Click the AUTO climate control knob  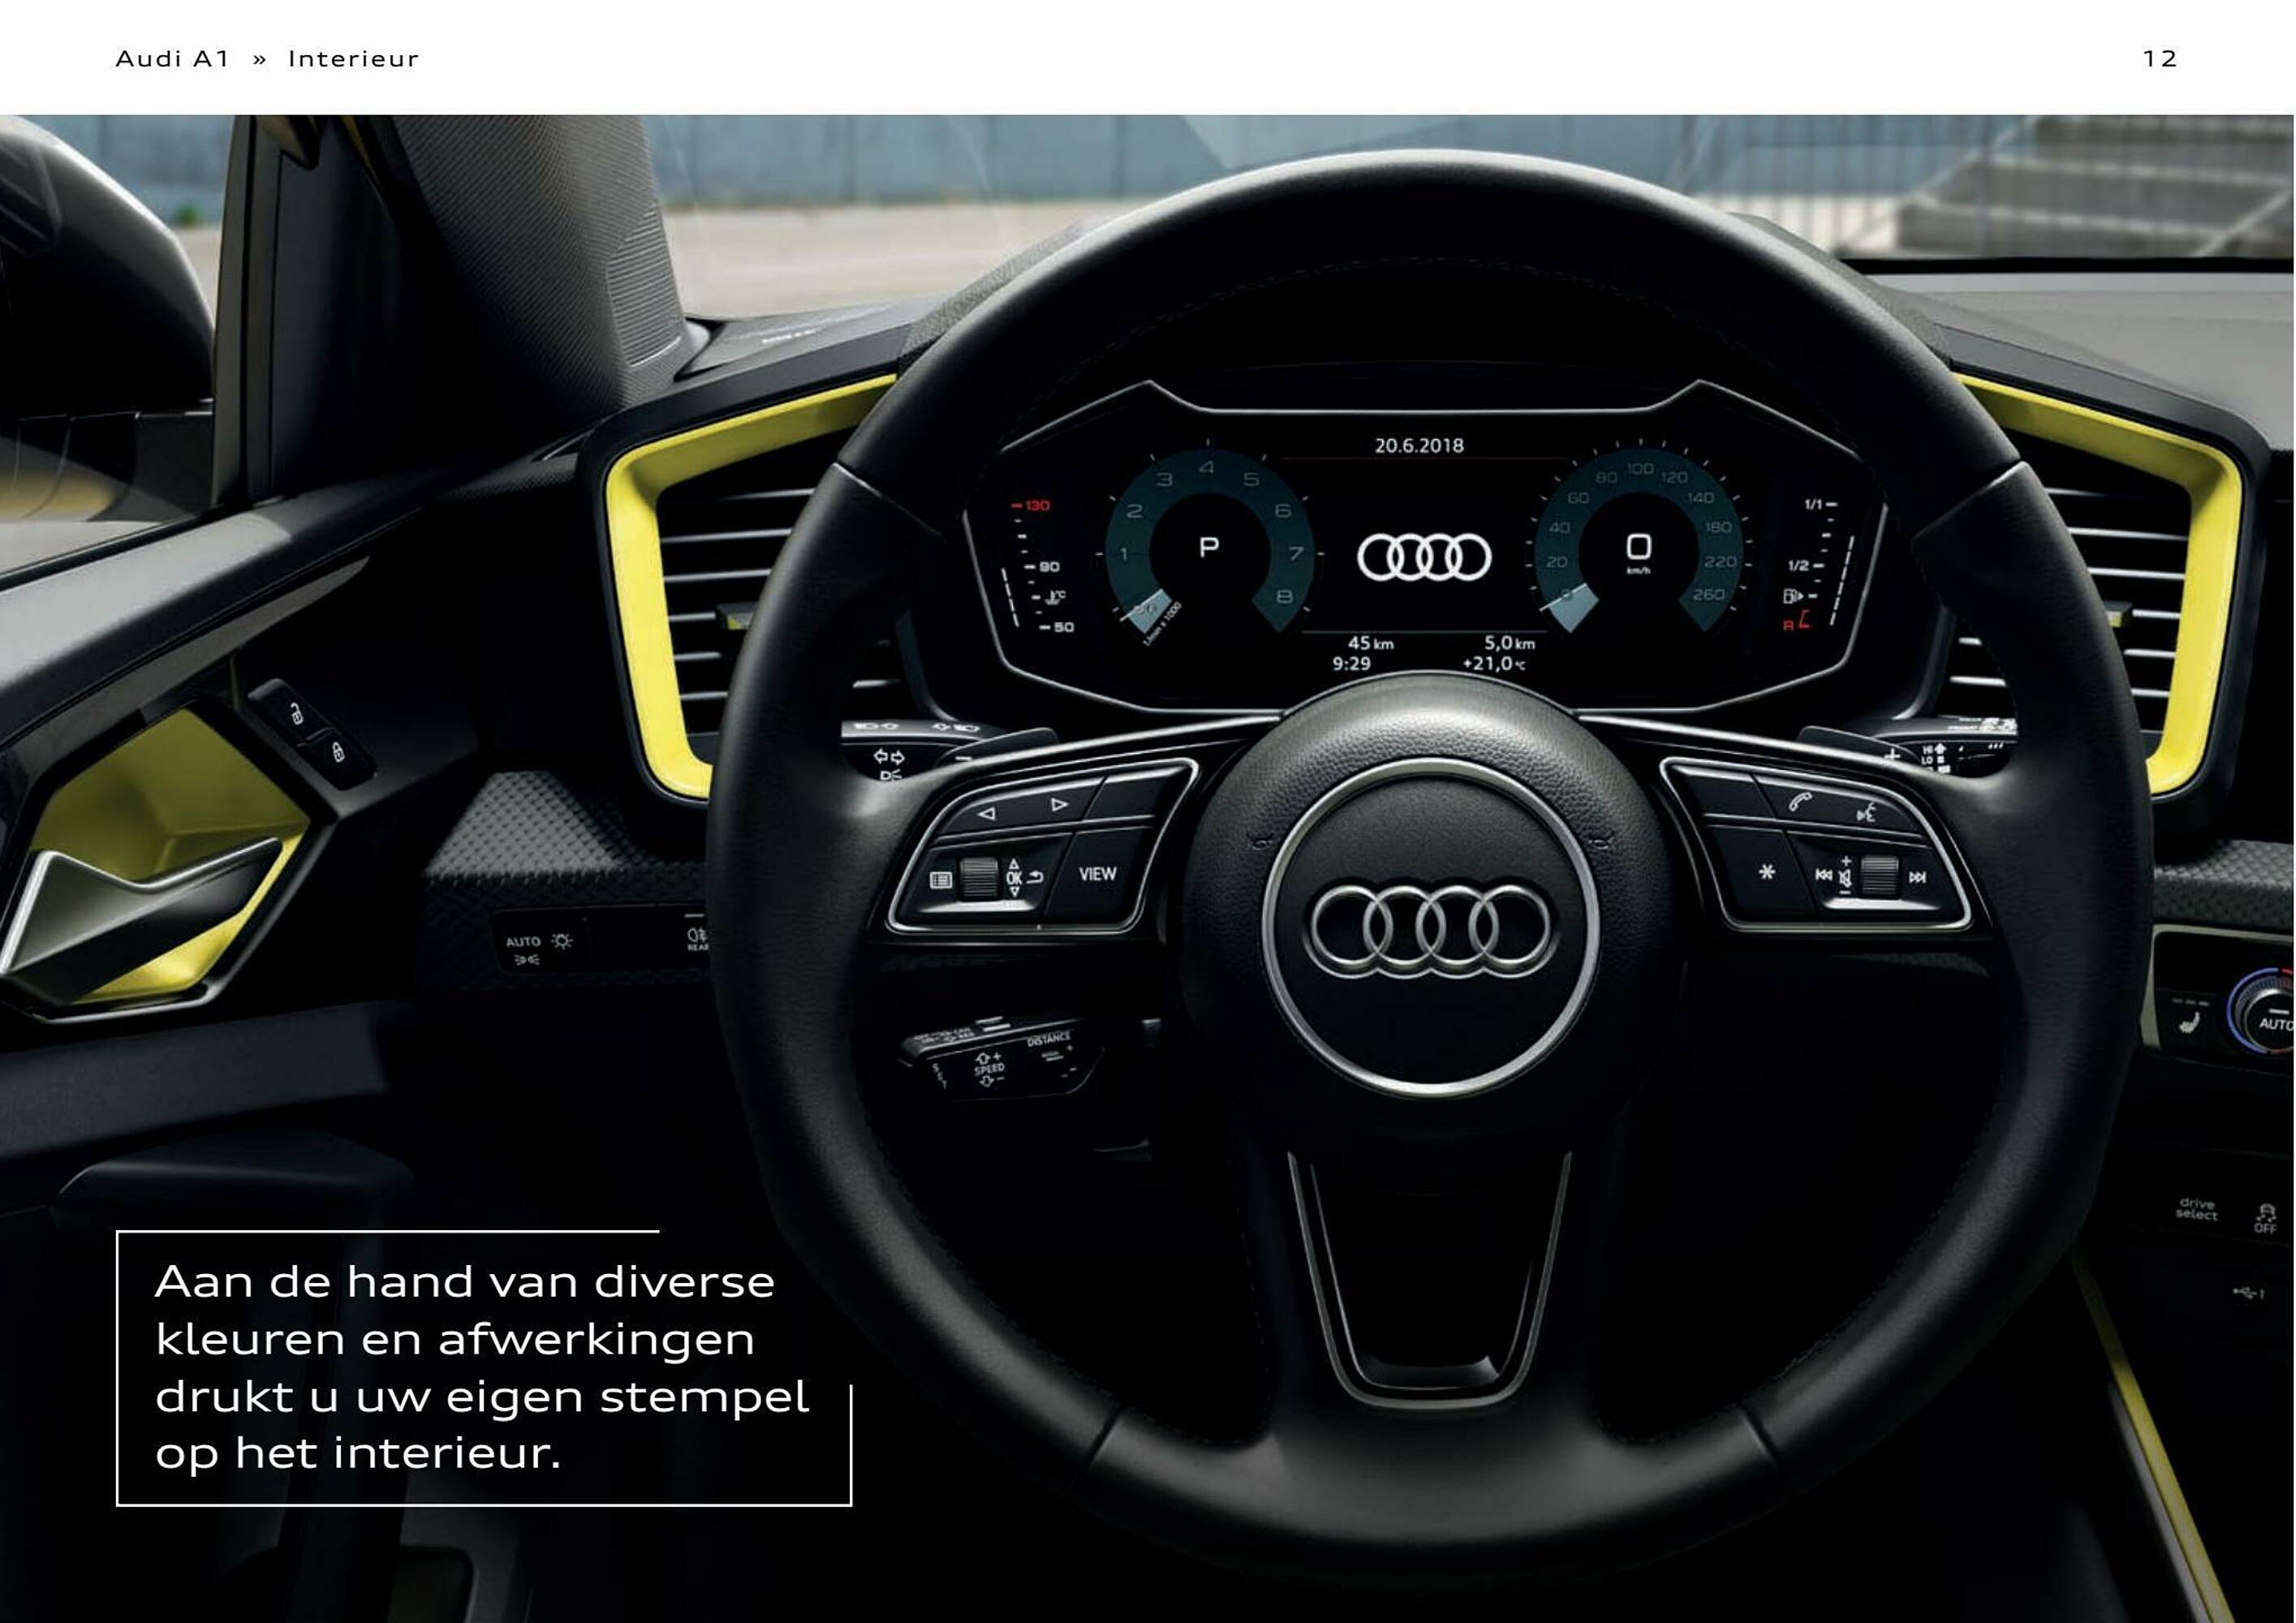tap(2262, 1010)
